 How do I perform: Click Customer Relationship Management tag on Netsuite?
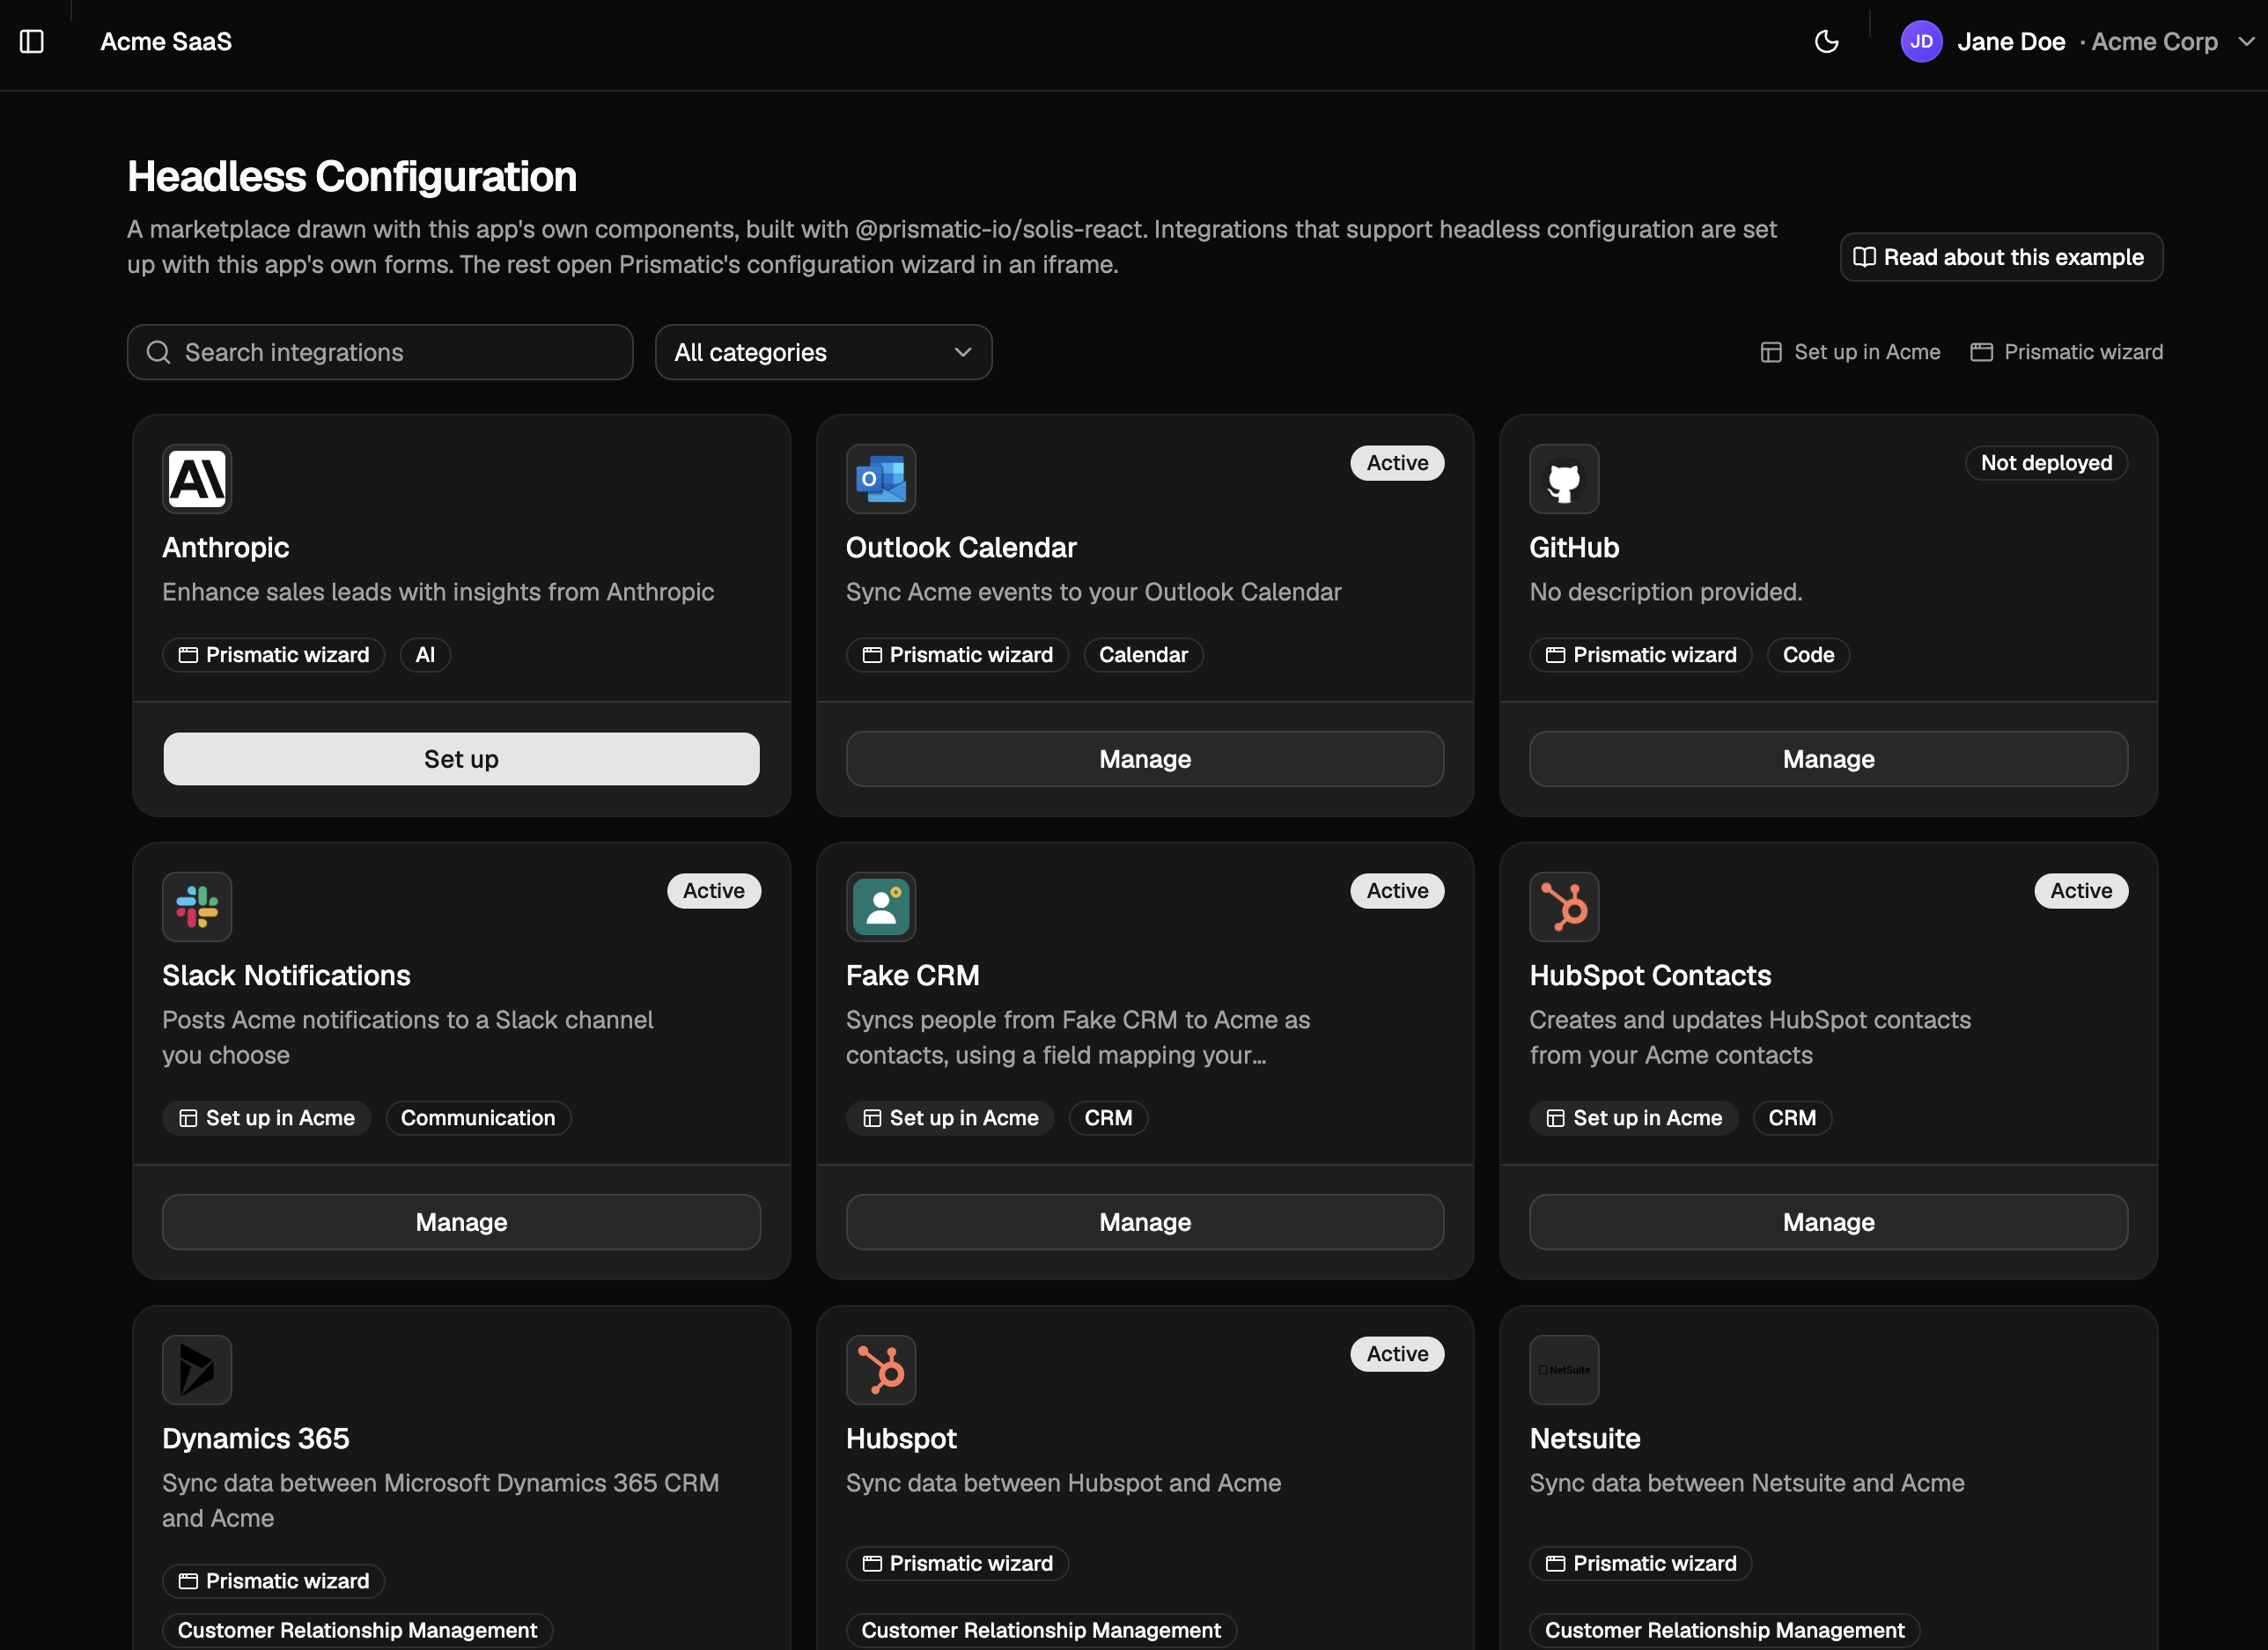click(x=1724, y=1630)
